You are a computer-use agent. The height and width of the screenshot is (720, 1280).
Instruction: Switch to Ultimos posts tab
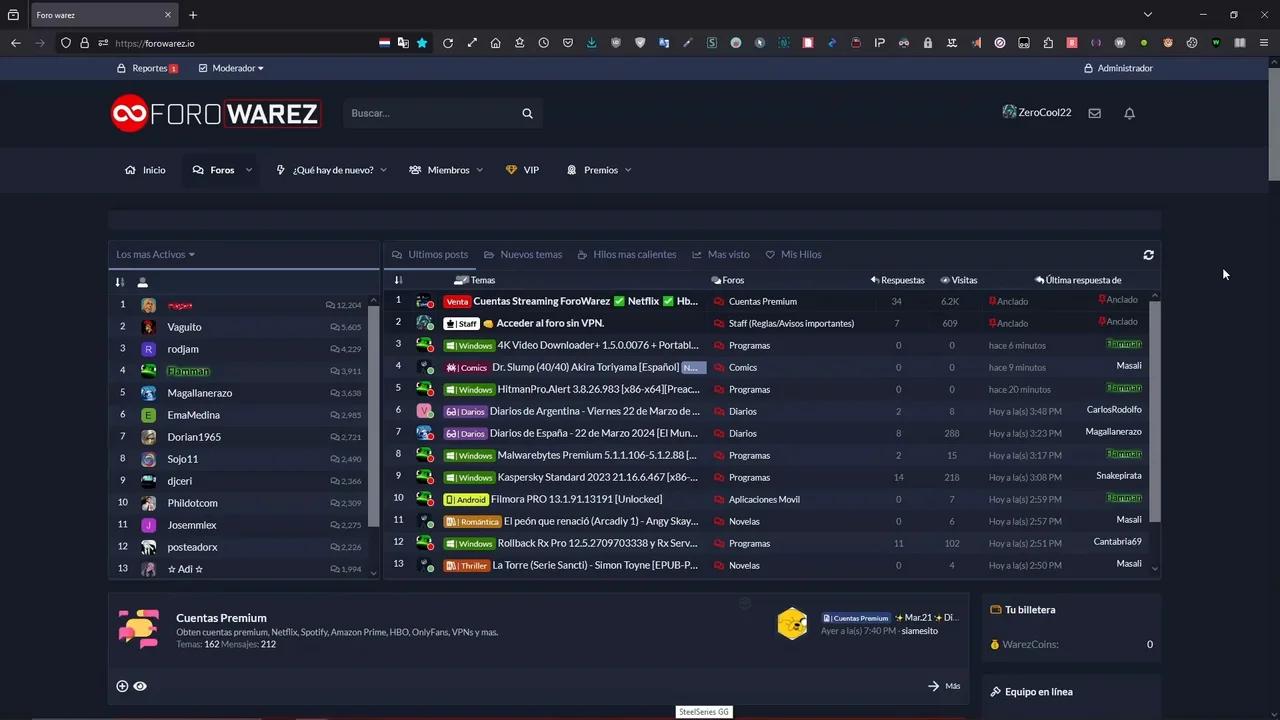pos(430,254)
